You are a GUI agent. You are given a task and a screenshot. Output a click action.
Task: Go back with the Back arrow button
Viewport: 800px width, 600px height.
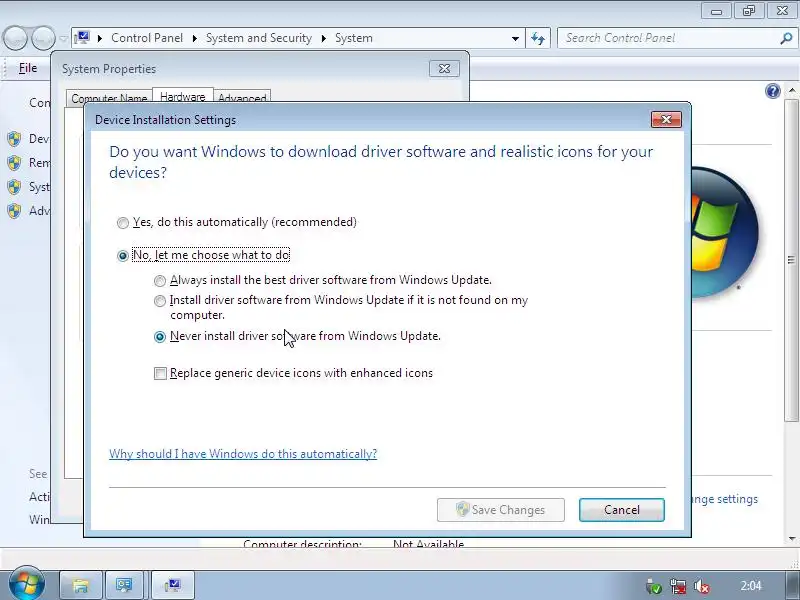pyautogui.click(x=15, y=38)
